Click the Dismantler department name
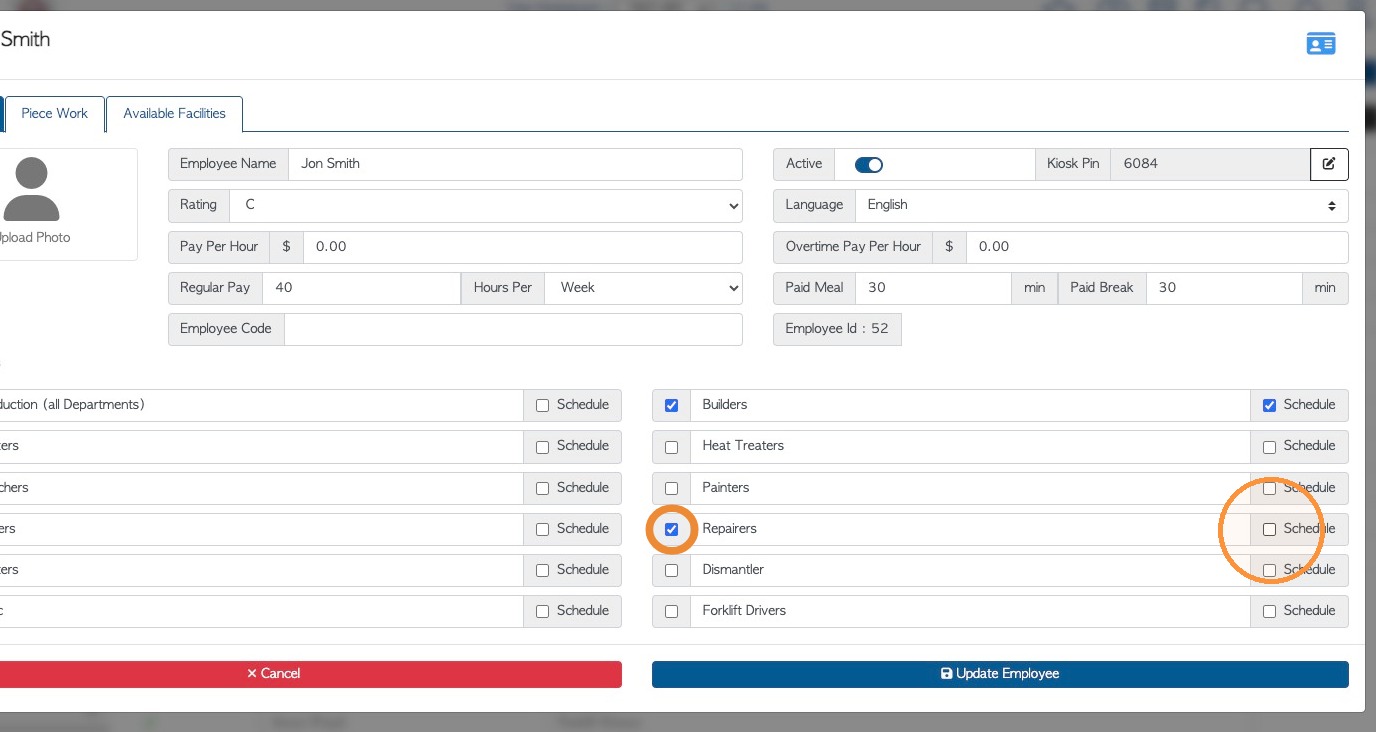 [733, 570]
